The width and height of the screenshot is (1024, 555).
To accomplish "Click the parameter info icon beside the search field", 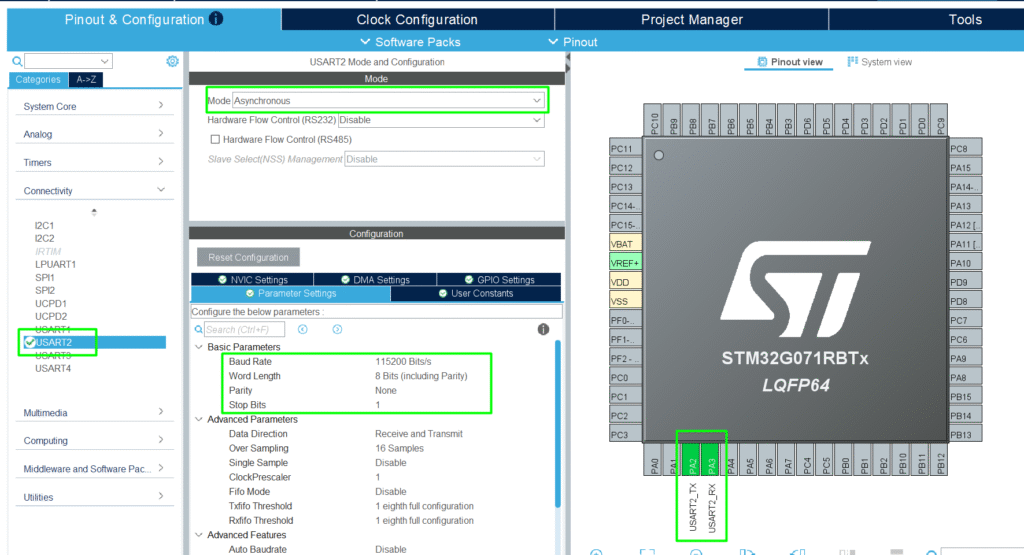I will pyautogui.click(x=543, y=329).
